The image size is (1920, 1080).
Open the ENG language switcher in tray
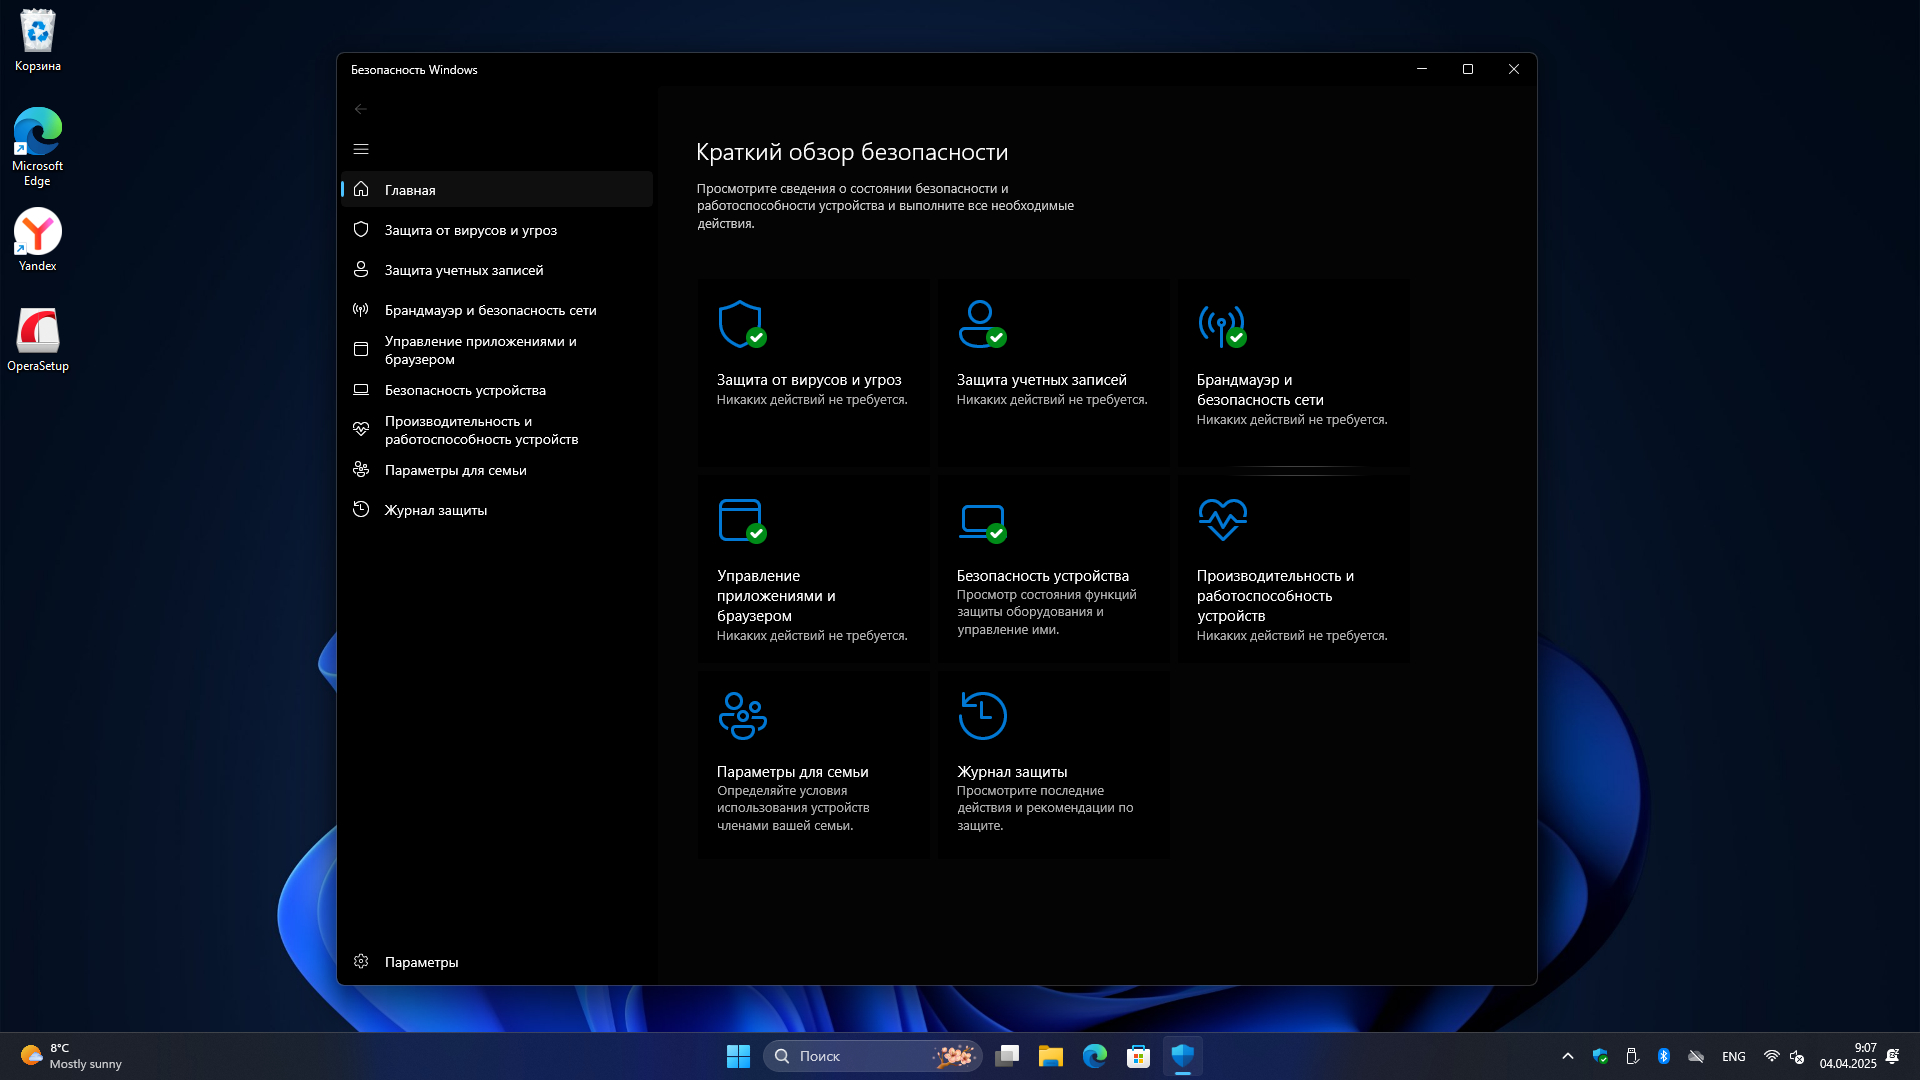1733,1056
